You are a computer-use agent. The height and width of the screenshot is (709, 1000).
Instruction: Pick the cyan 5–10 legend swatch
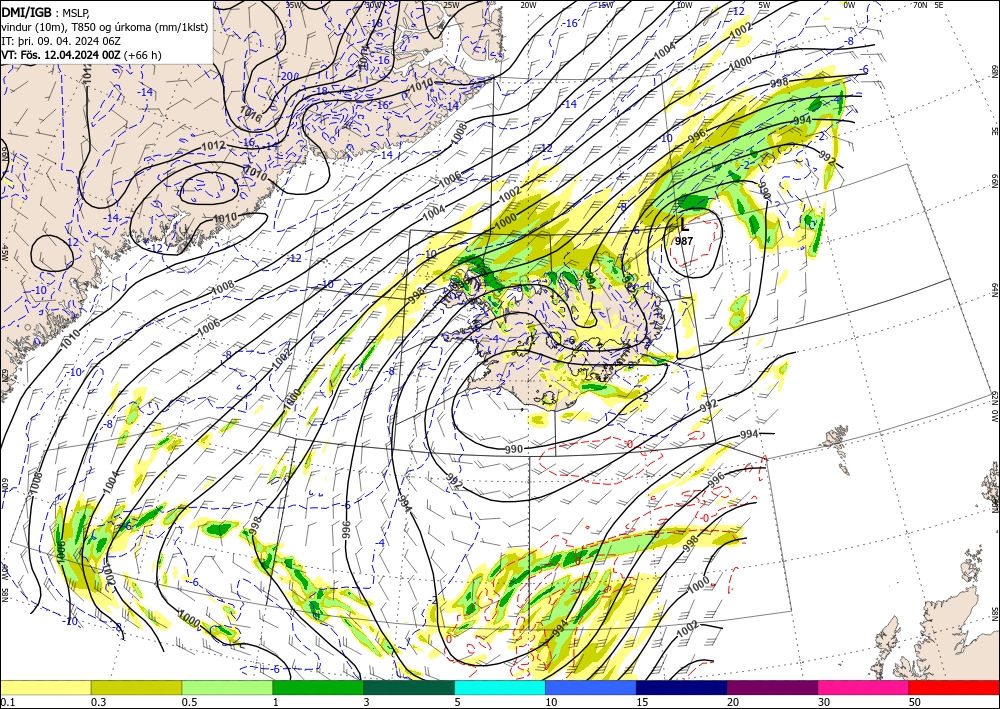[500, 687]
